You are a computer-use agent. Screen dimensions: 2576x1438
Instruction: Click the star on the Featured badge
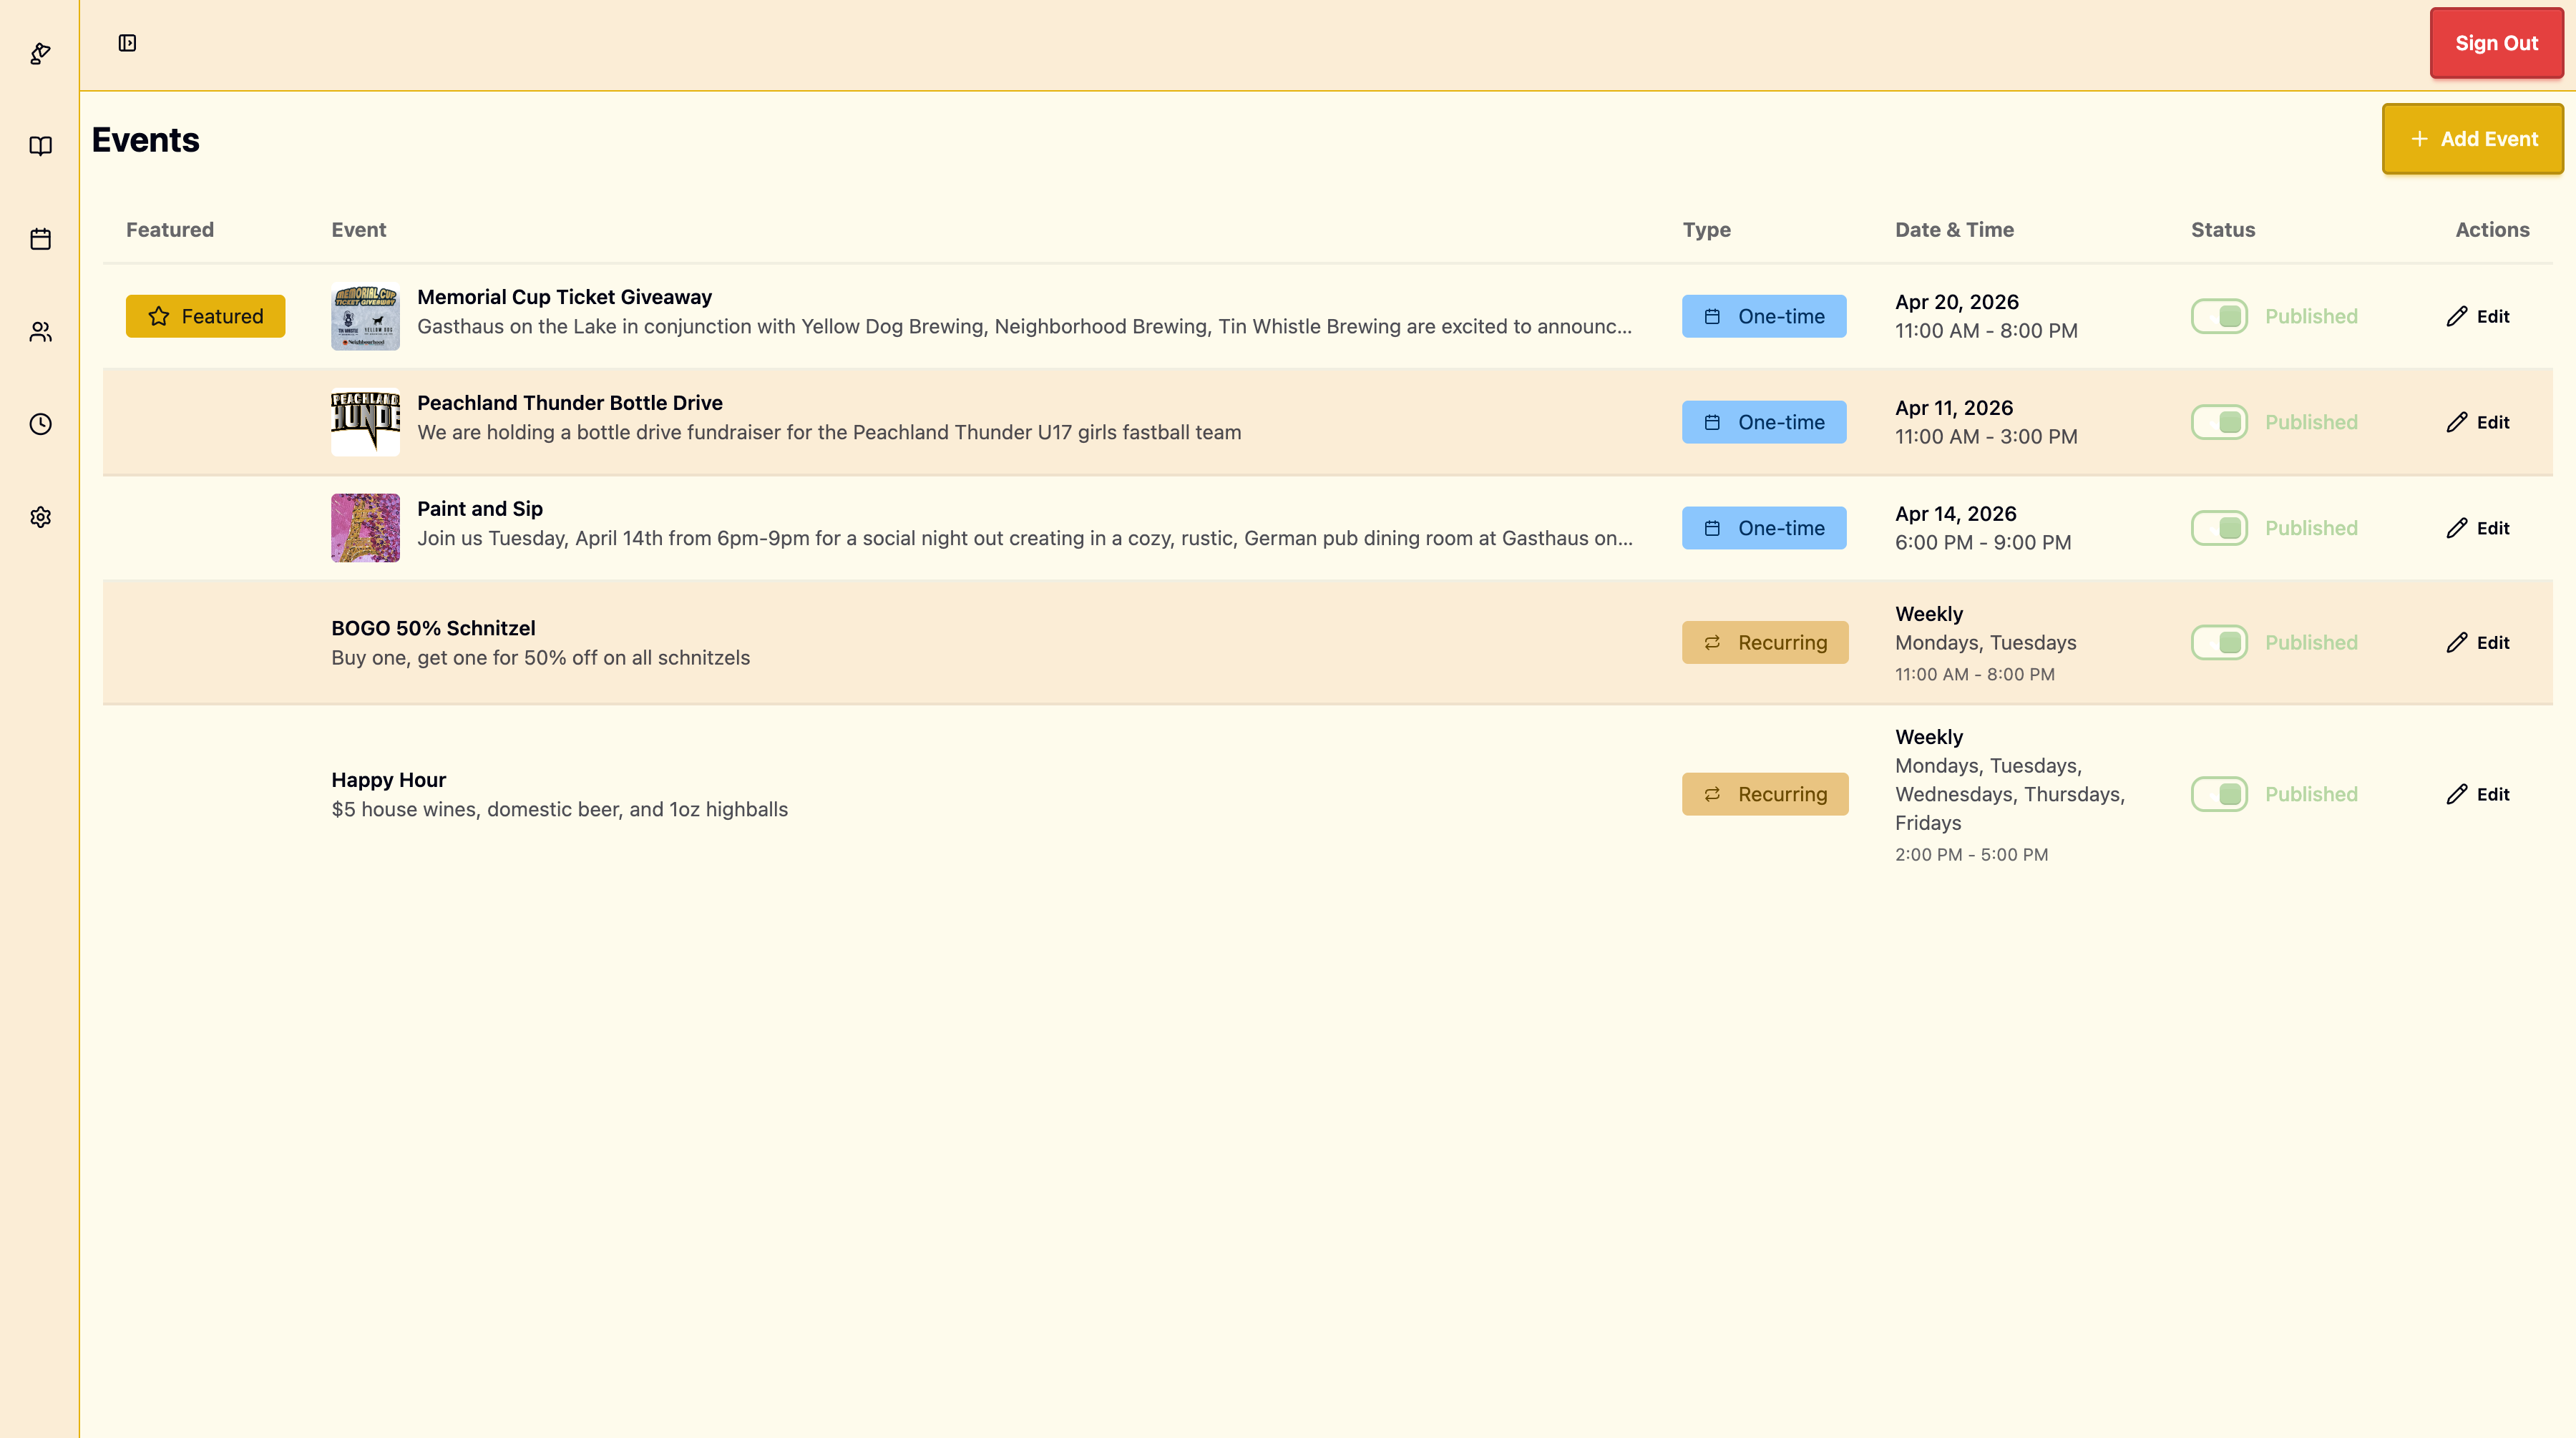[159, 315]
